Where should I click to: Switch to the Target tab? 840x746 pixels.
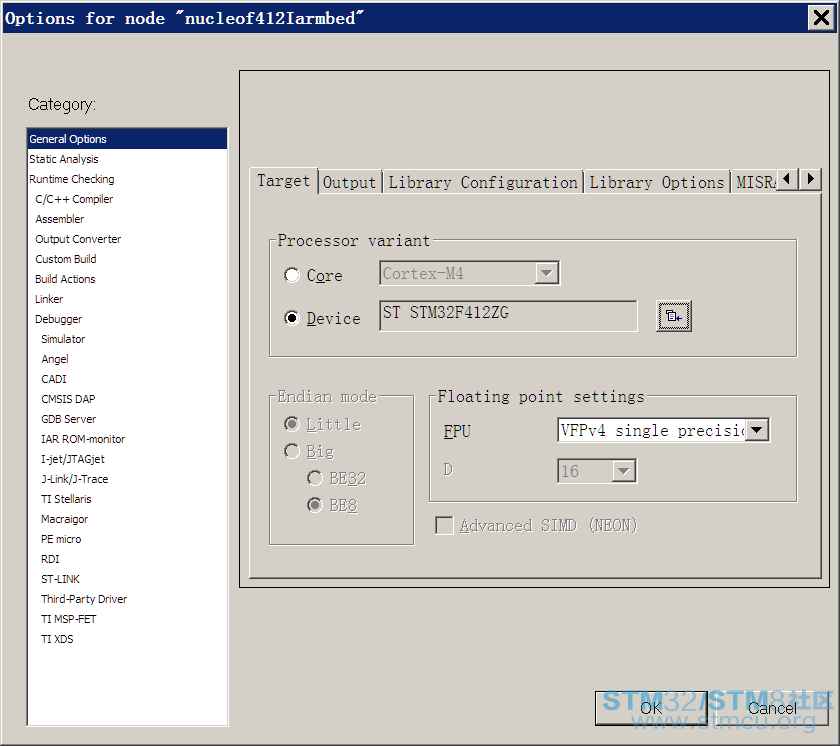click(x=283, y=181)
